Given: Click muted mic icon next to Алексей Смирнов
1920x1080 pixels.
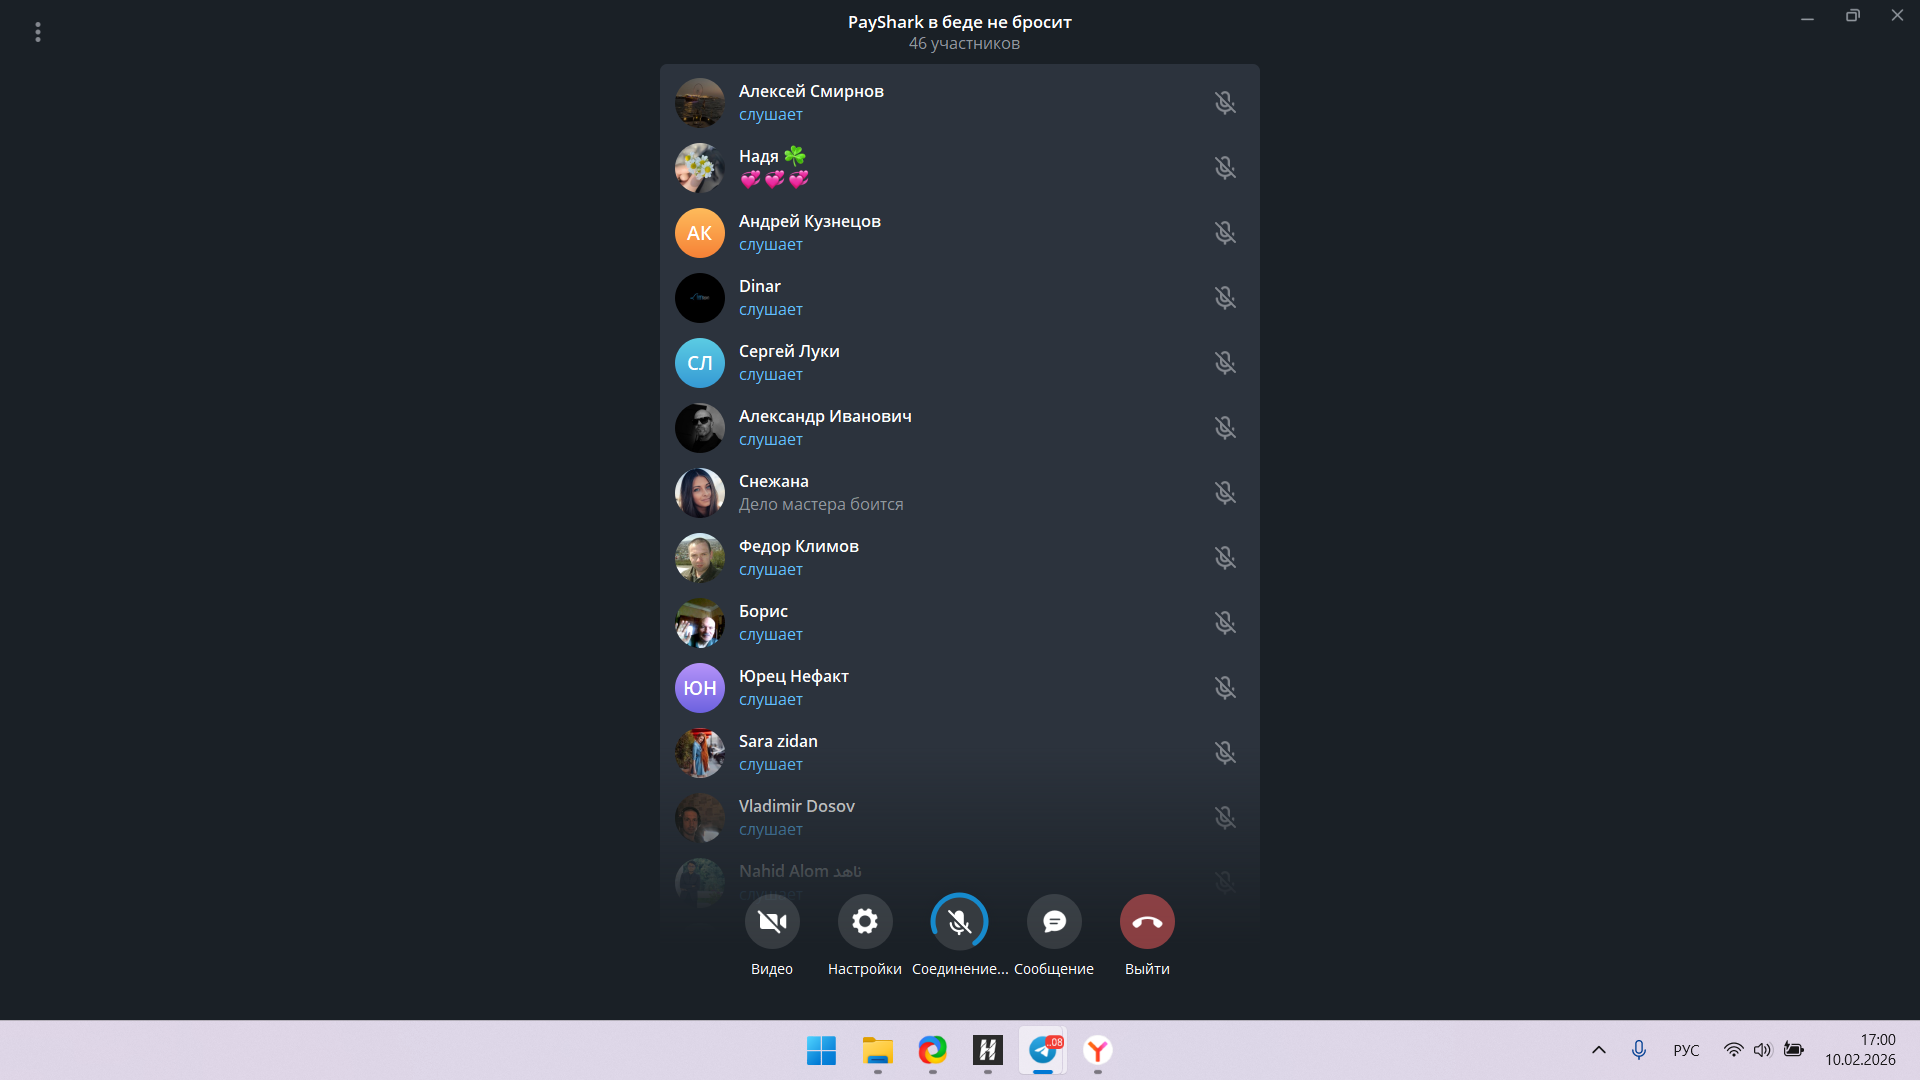Looking at the screenshot, I should (x=1225, y=103).
